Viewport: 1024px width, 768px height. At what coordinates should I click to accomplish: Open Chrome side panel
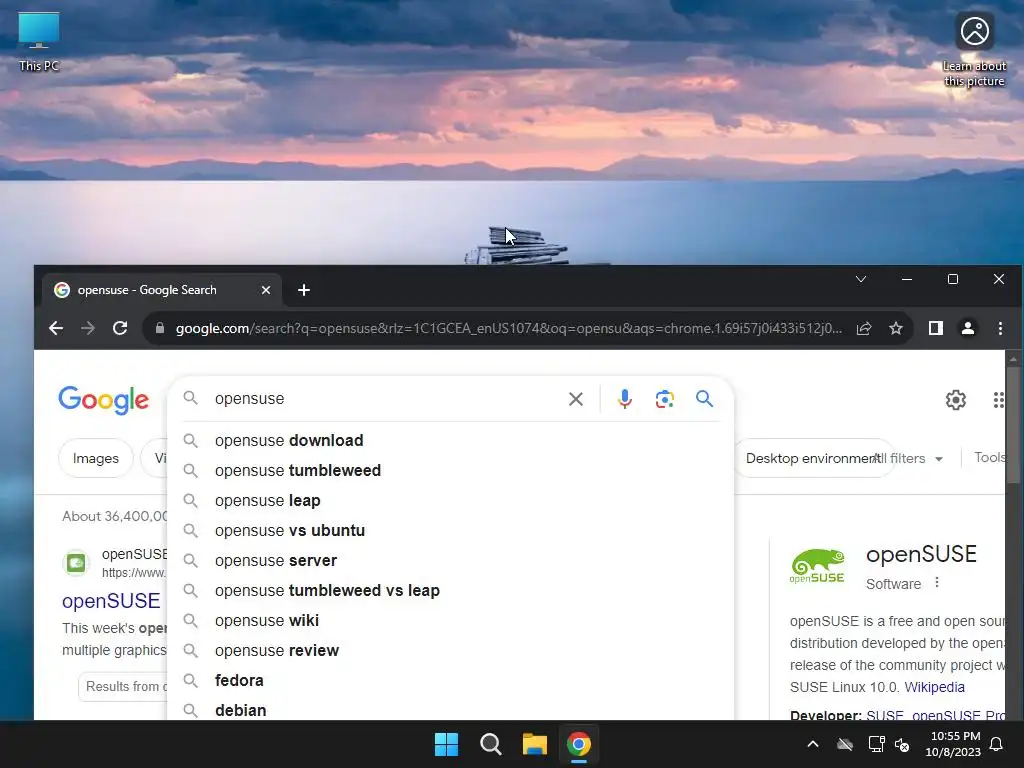(936, 328)
